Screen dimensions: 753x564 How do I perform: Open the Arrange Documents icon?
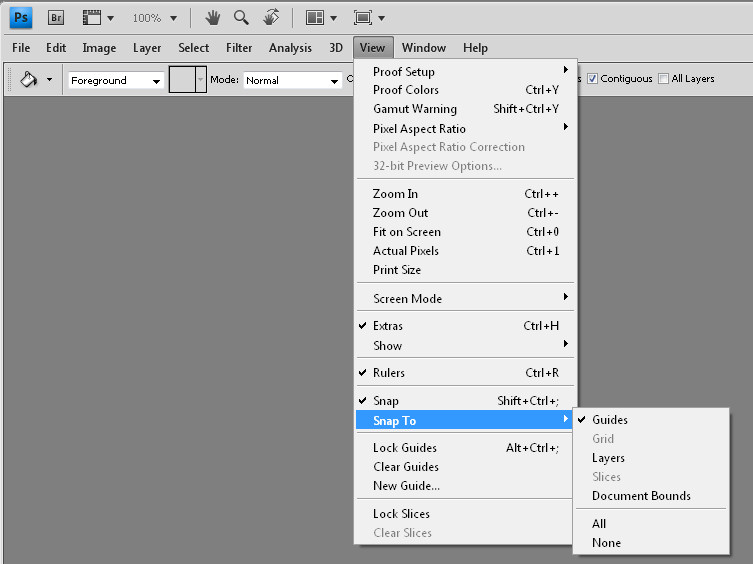click(315, 18)
